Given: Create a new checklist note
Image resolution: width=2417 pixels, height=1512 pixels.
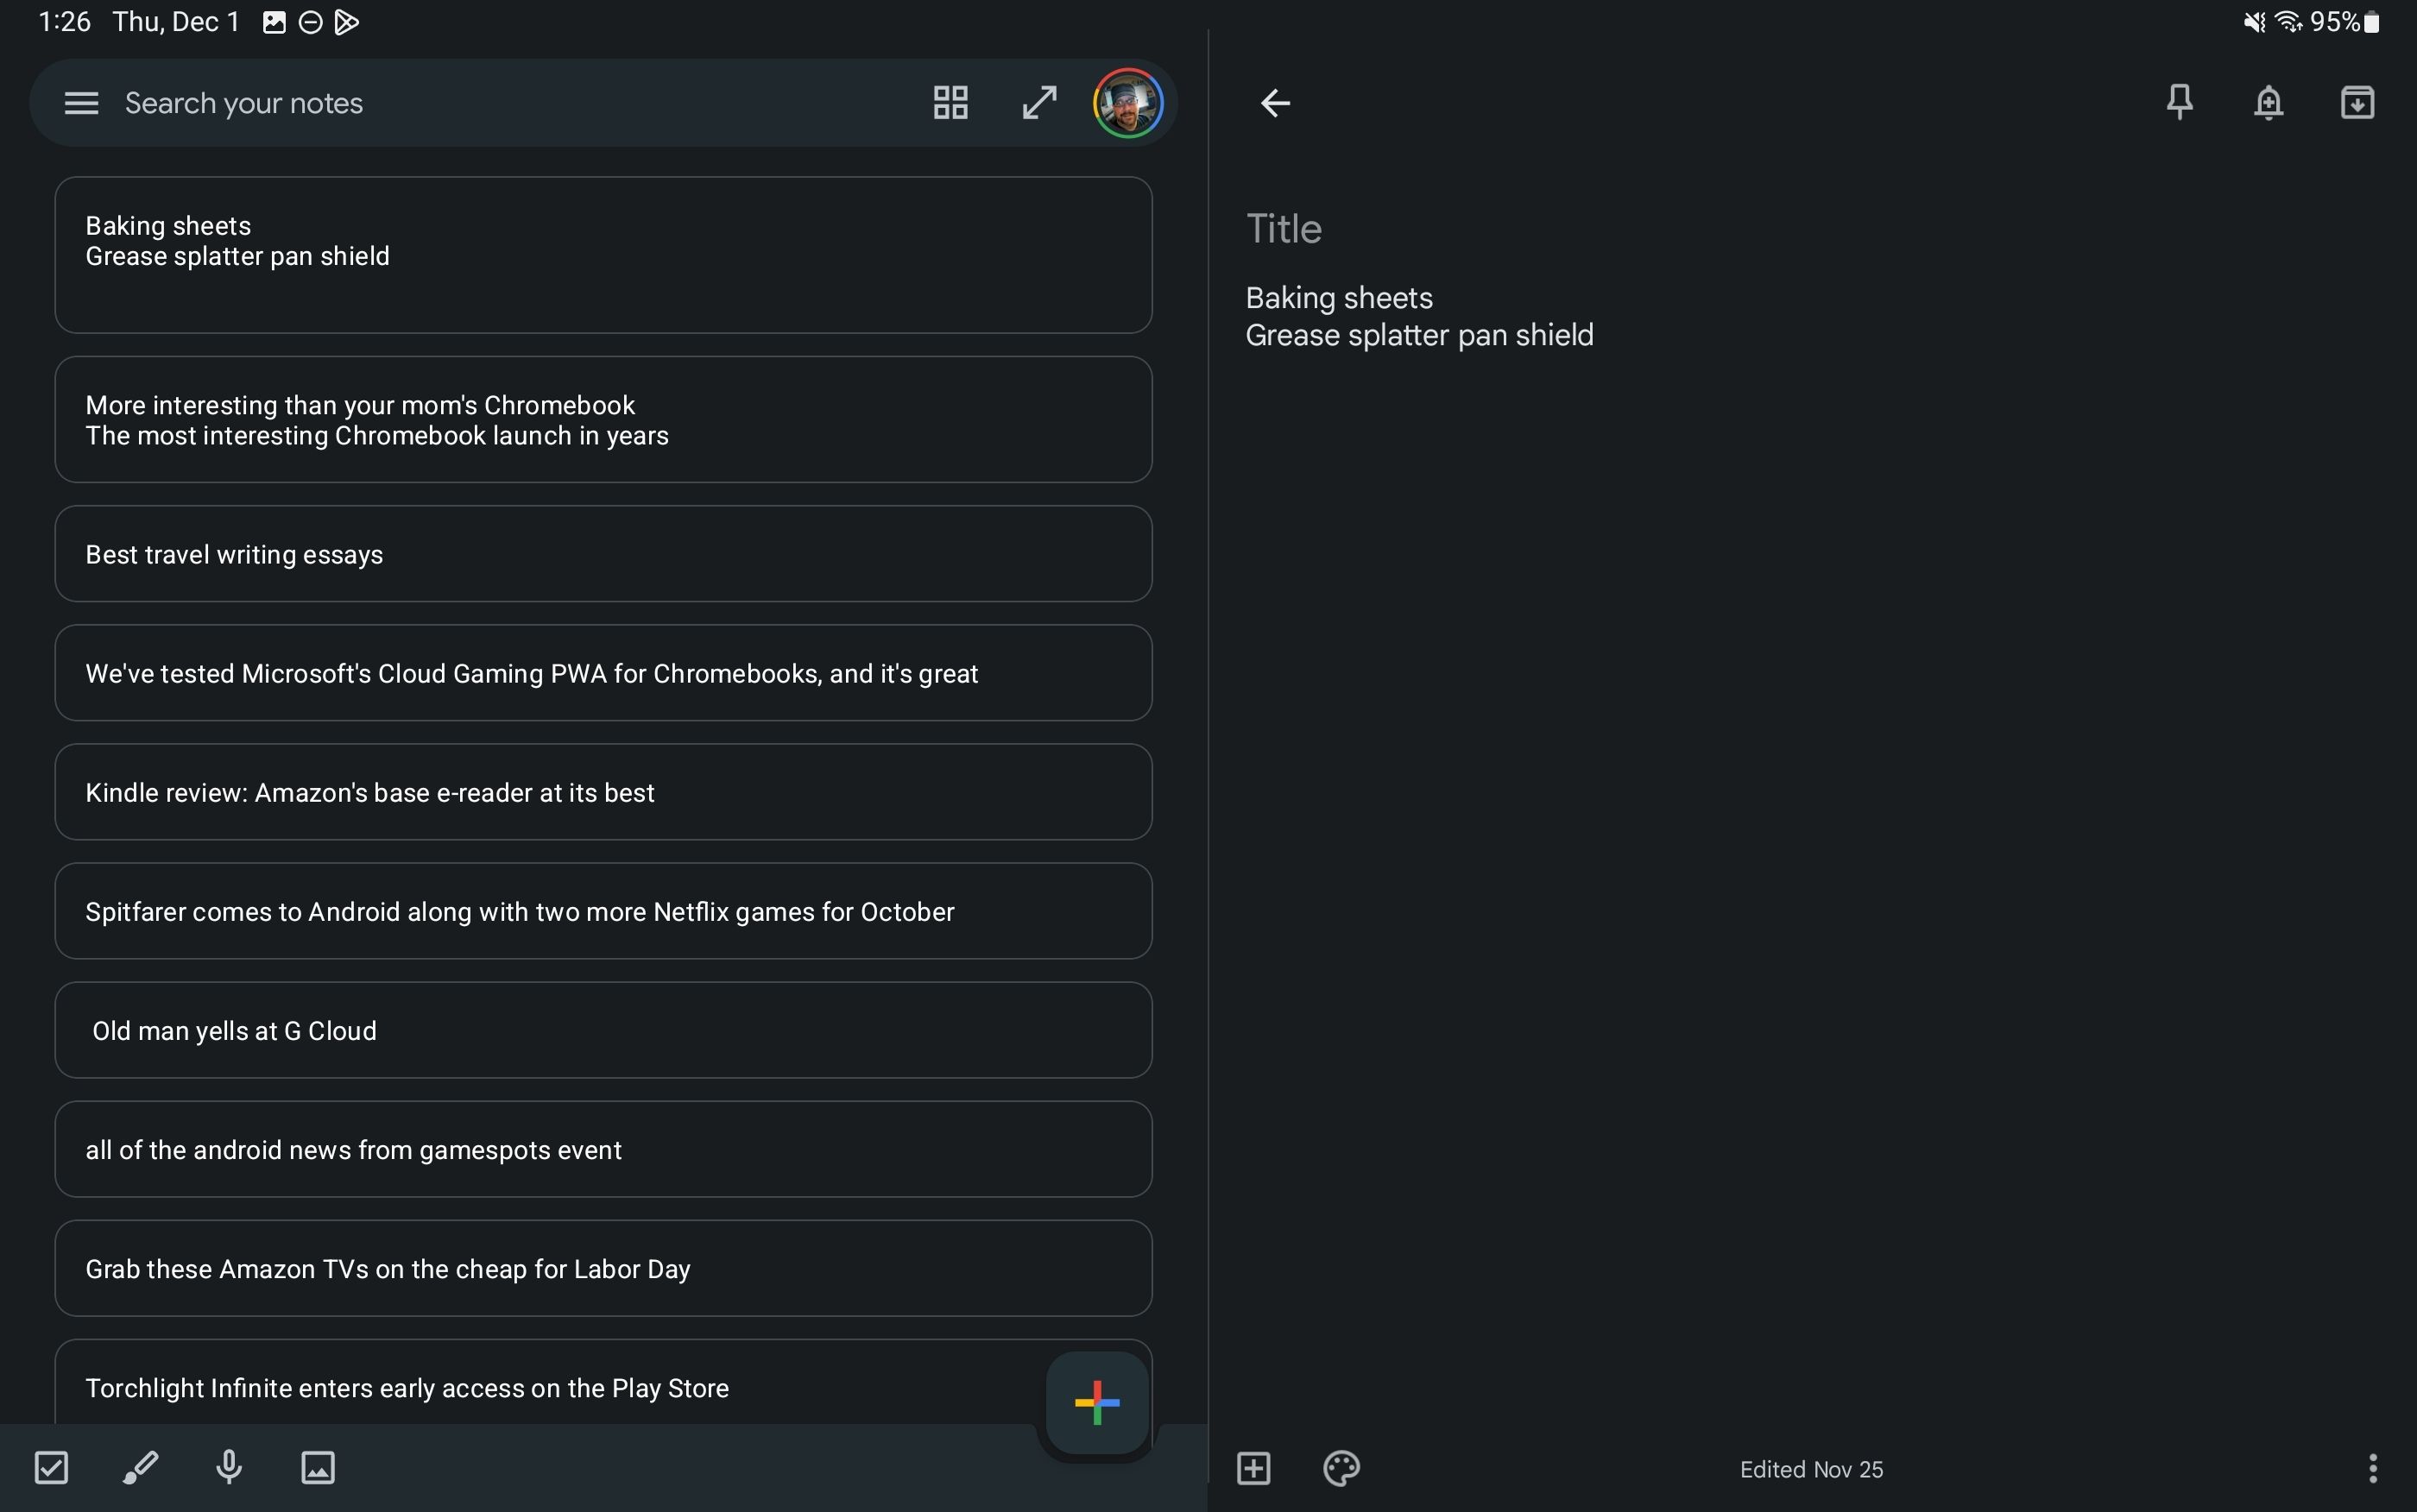Looking at the screenshot, I should [x=53, y=1467].
